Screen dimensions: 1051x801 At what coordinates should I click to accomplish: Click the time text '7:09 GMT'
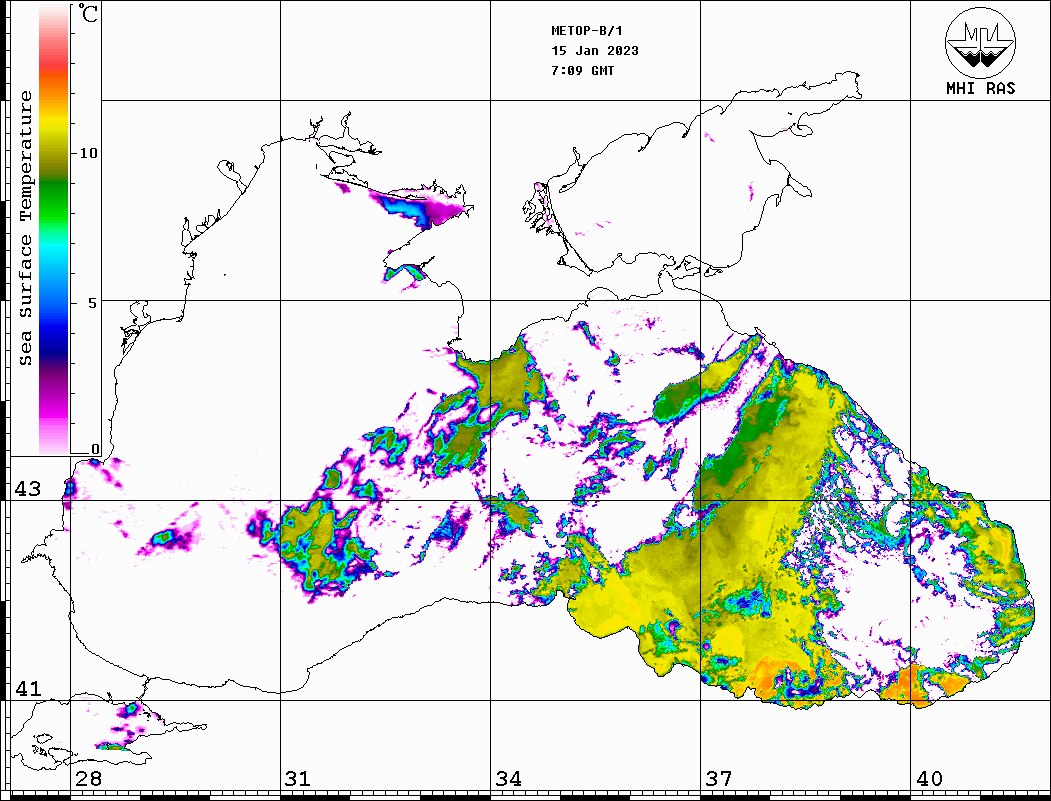coord(582,70)
